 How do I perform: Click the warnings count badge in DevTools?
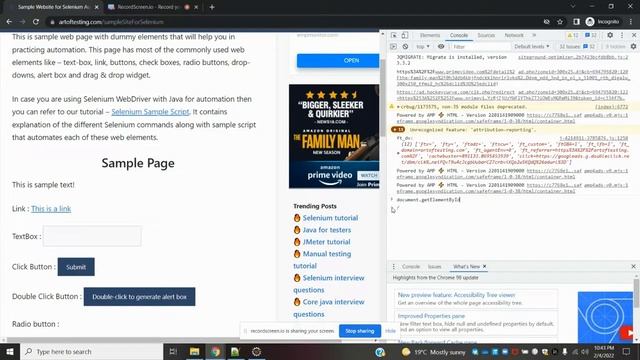[x=573, y=36]
